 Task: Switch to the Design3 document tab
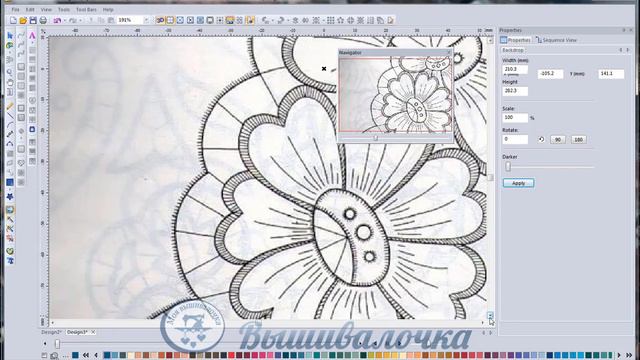click(78, 332)
